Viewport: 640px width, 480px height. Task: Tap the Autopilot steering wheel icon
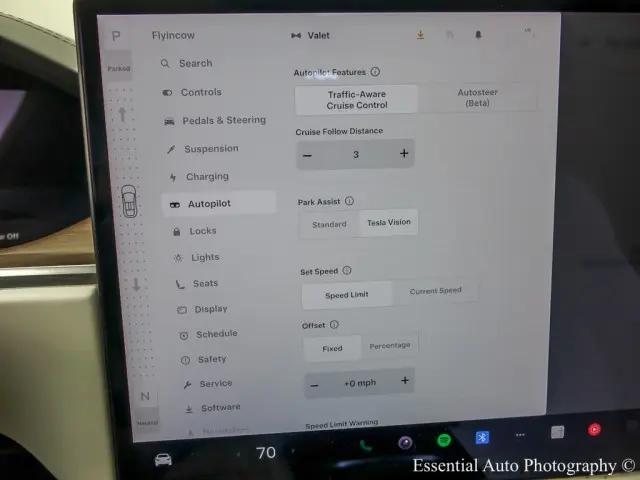(175, 204)
